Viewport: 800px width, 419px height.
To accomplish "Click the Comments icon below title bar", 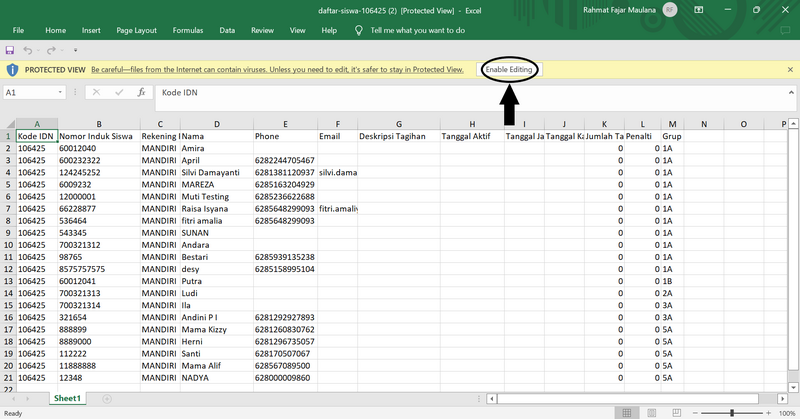I will 786,31.
